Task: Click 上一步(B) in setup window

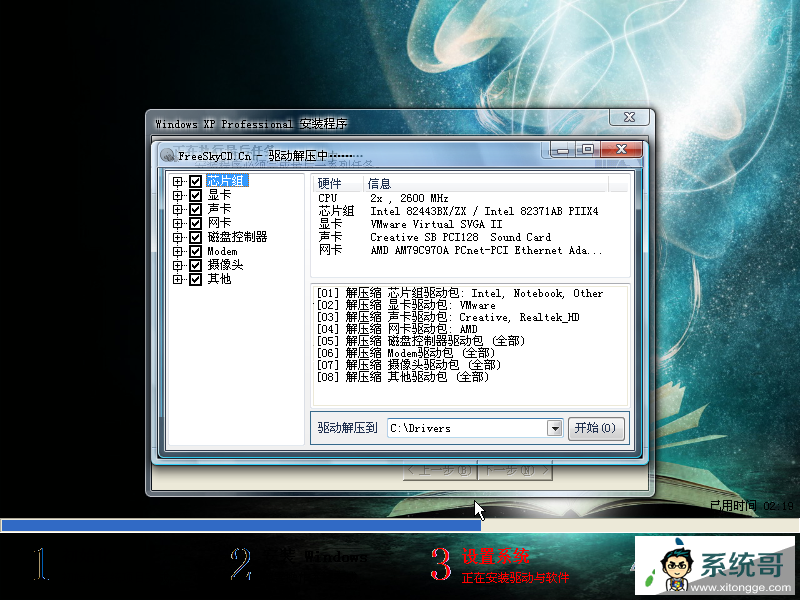Action: (440, 470)
